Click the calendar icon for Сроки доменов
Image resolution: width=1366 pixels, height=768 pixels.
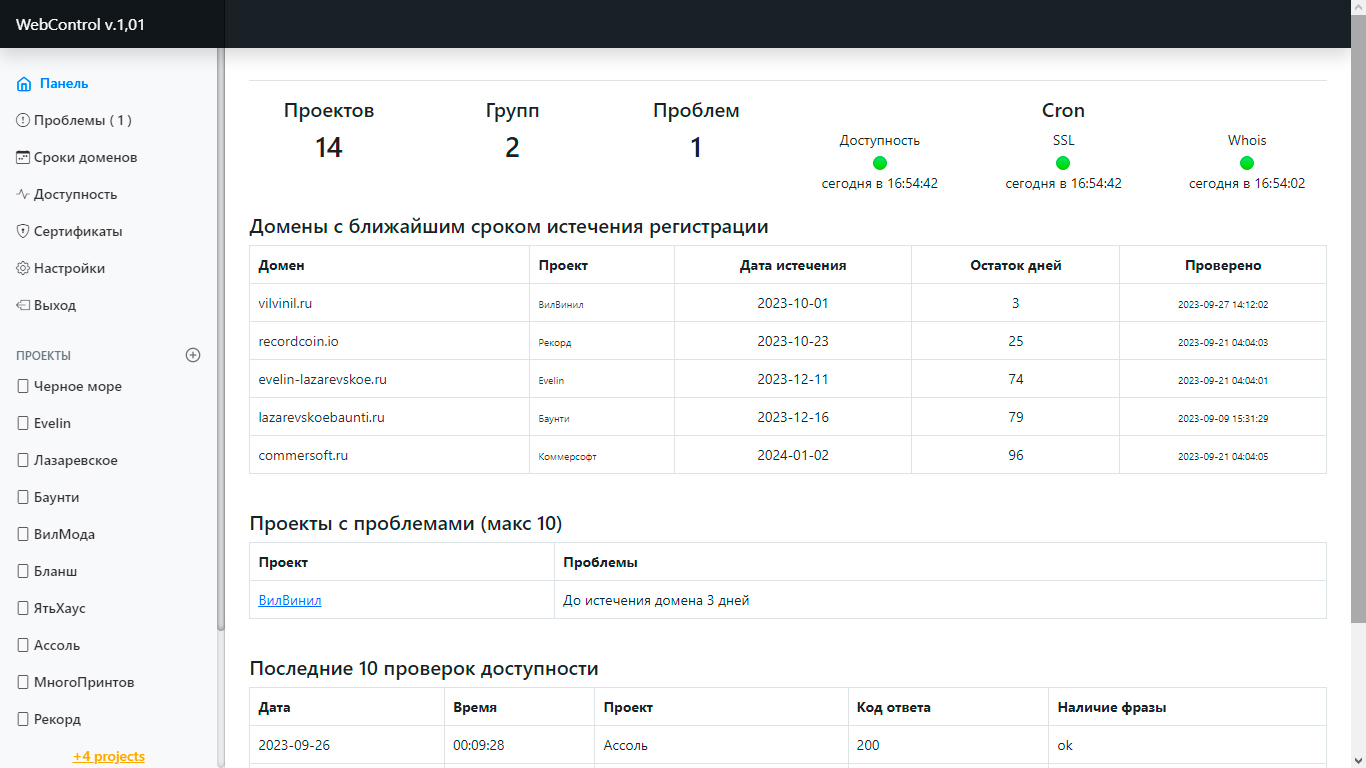[23, 157]
